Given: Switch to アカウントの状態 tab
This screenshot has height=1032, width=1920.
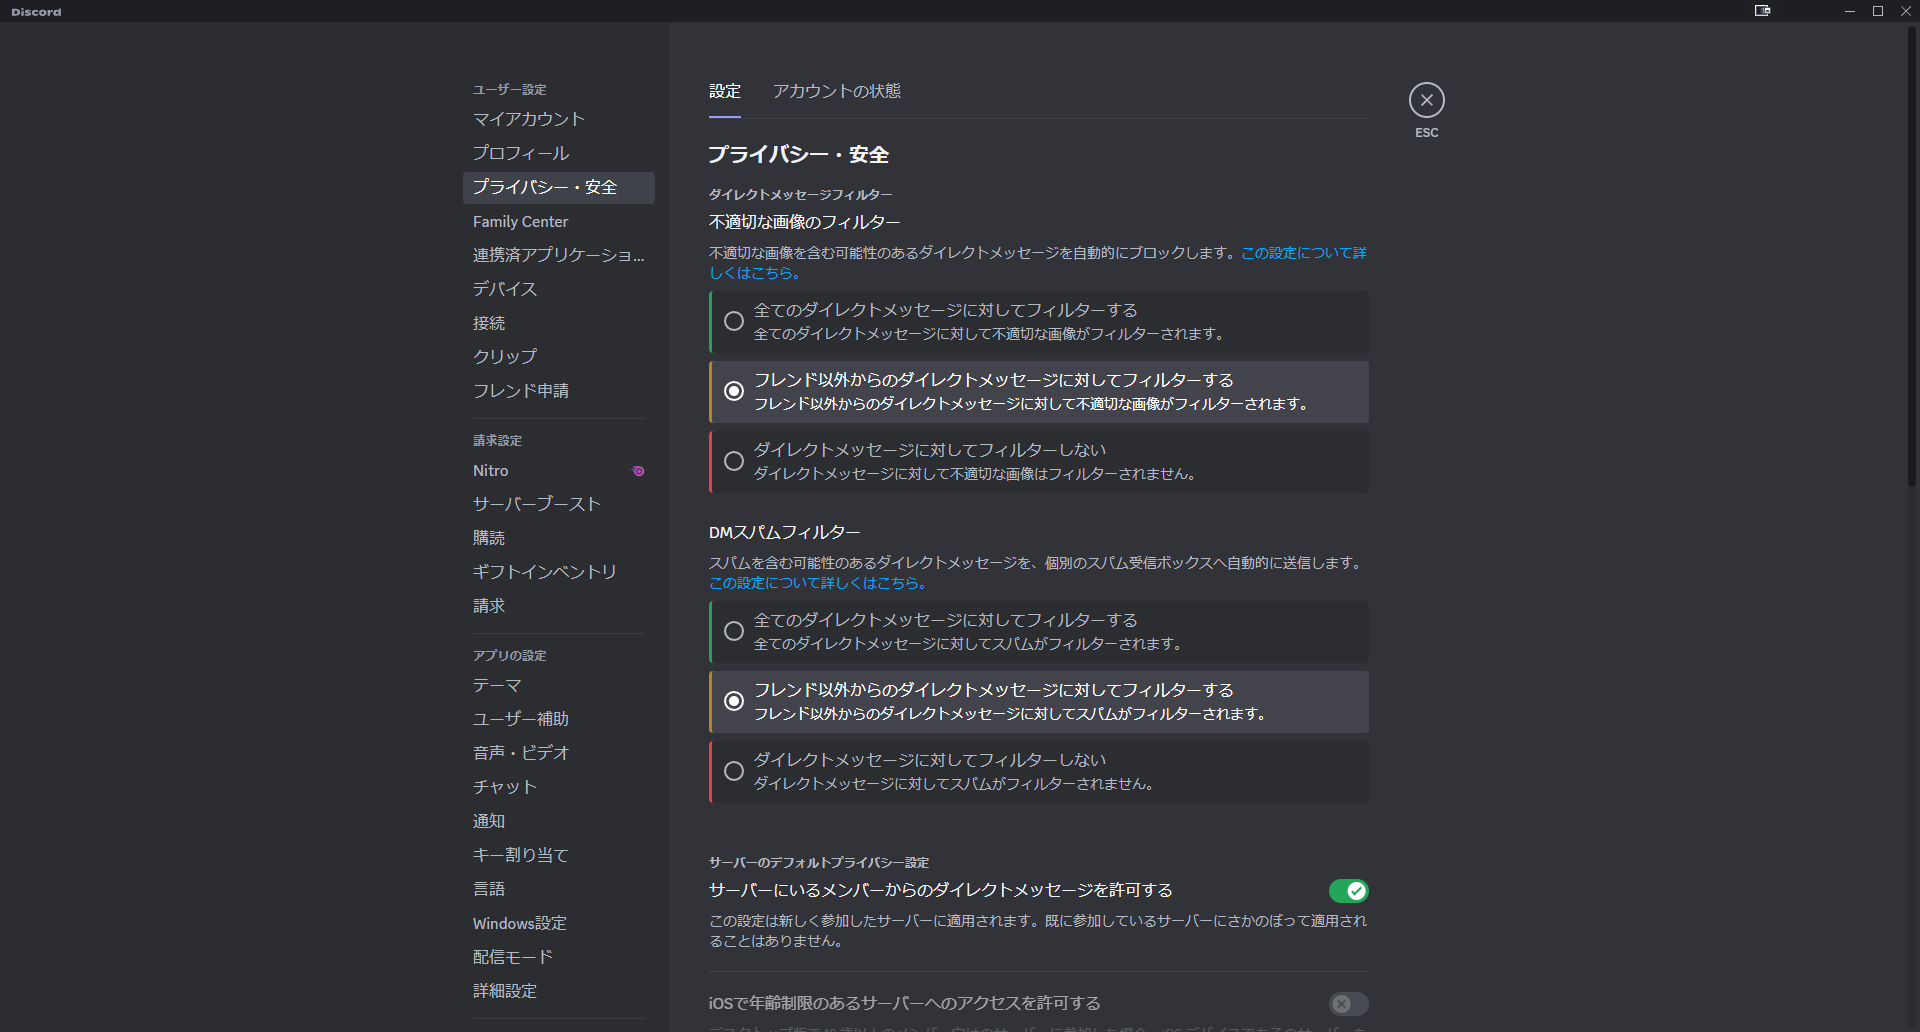Looking at the screenshot, I should [x=836, y=91].
